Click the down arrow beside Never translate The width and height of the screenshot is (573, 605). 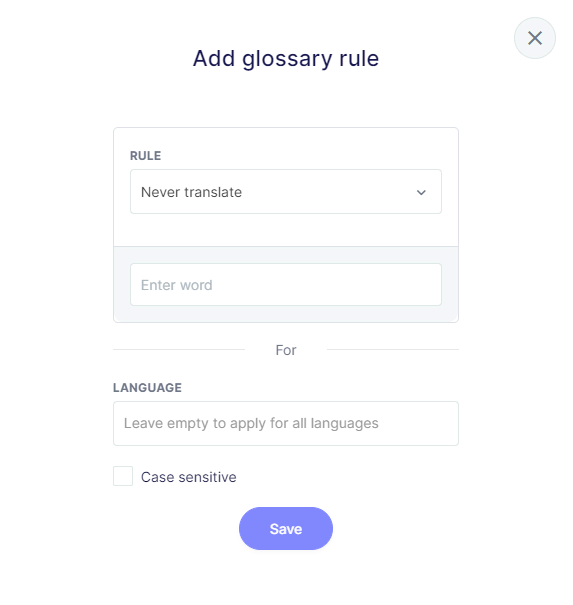pyautogui.click(x=421, y=192)
